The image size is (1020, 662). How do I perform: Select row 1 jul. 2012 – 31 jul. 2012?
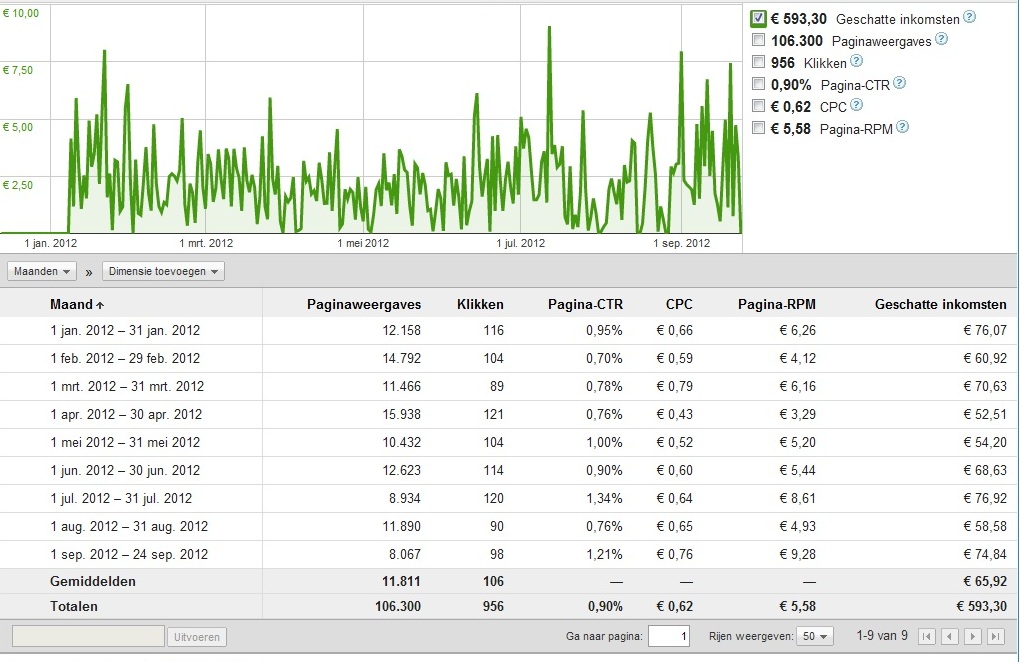(x=509, y=498)
